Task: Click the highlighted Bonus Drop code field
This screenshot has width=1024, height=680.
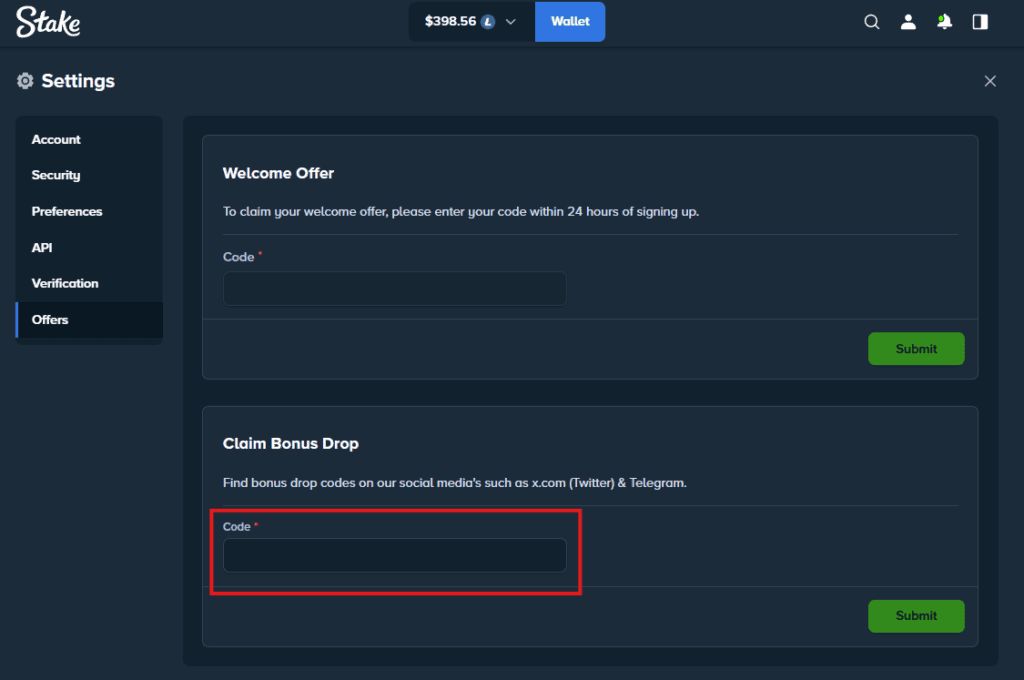Action: click(x=394, y=556)
